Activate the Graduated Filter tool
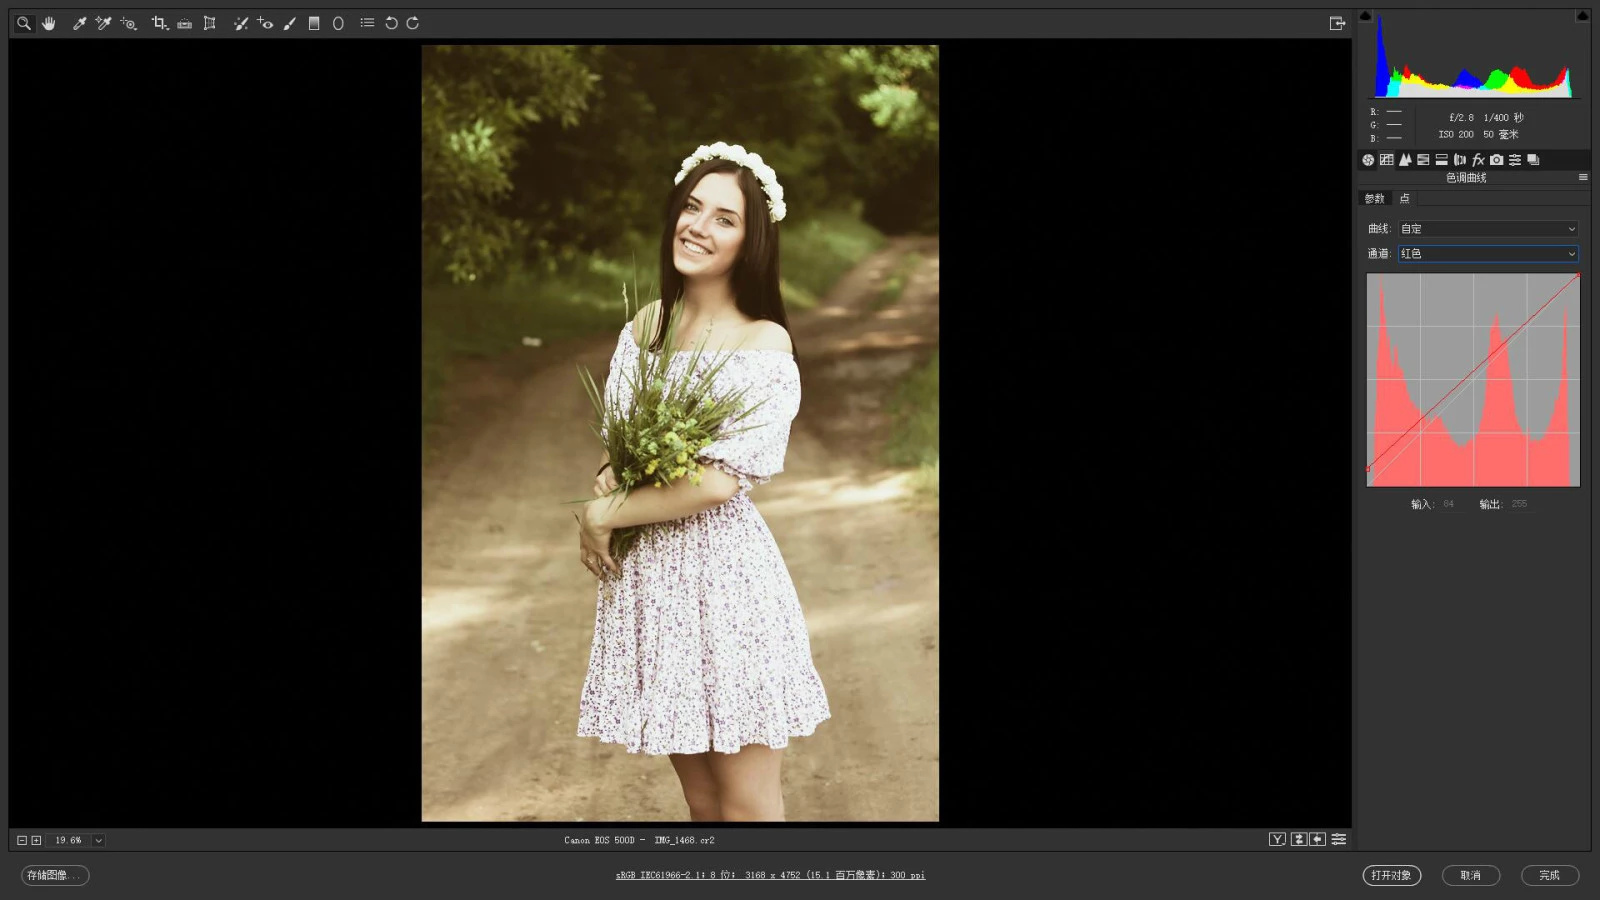Viewport: 1600px width, 900px height. (x=314, y=23)
